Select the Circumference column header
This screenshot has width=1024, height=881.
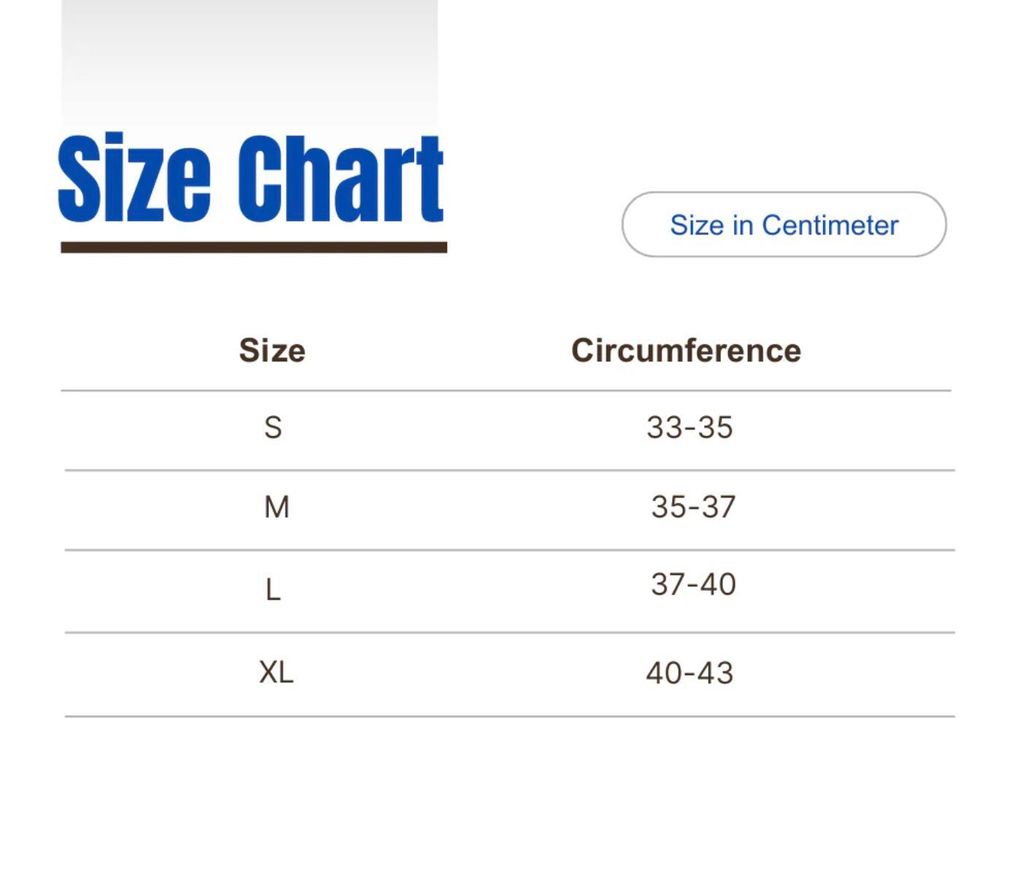(686, 350)
